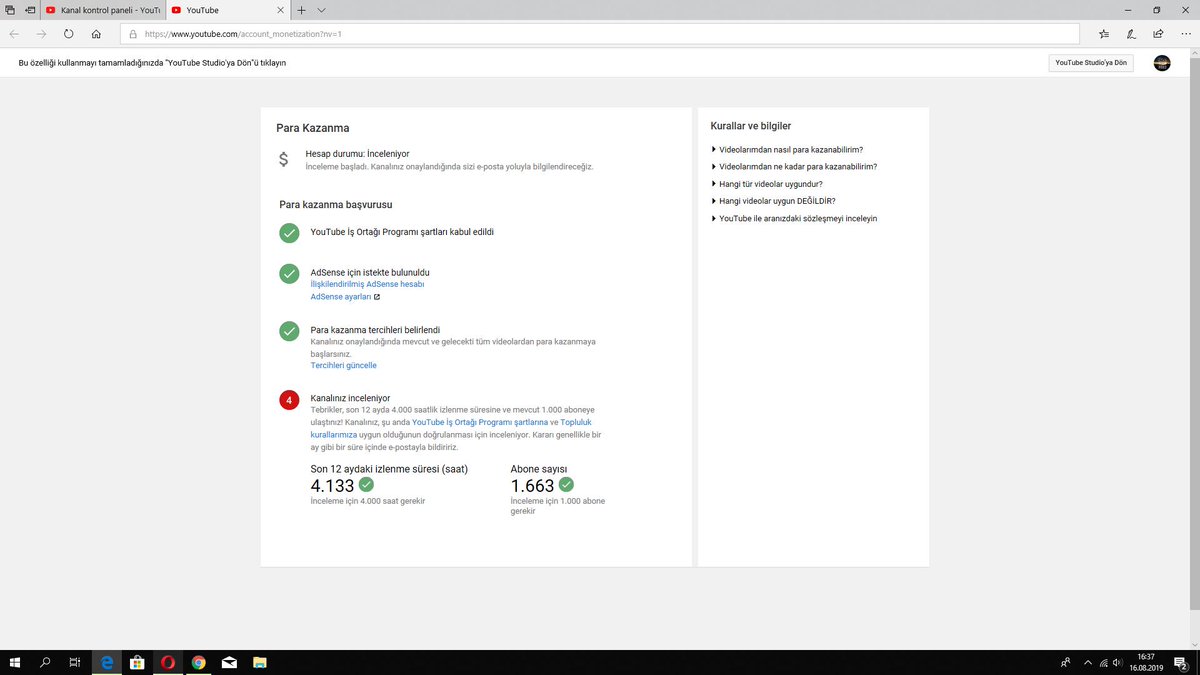Image resolution: width=1200 pixels, height=675 pixels.
Task: Open the Favorites hub
Action: (x=1103, y=33)
